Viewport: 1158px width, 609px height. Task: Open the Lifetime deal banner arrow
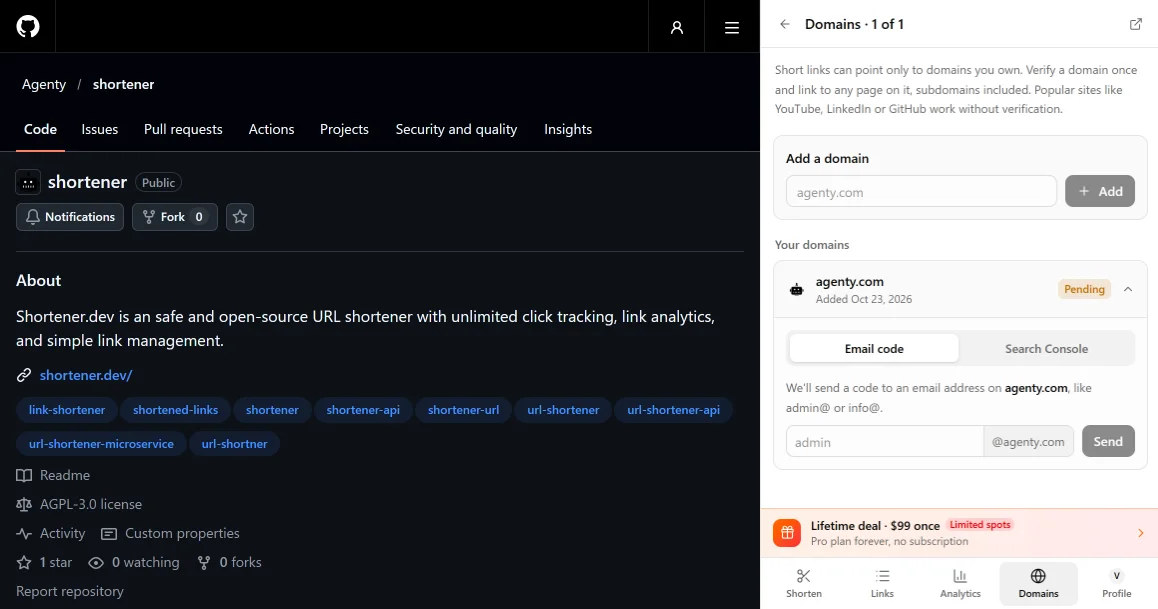(x=1140, y=533)
